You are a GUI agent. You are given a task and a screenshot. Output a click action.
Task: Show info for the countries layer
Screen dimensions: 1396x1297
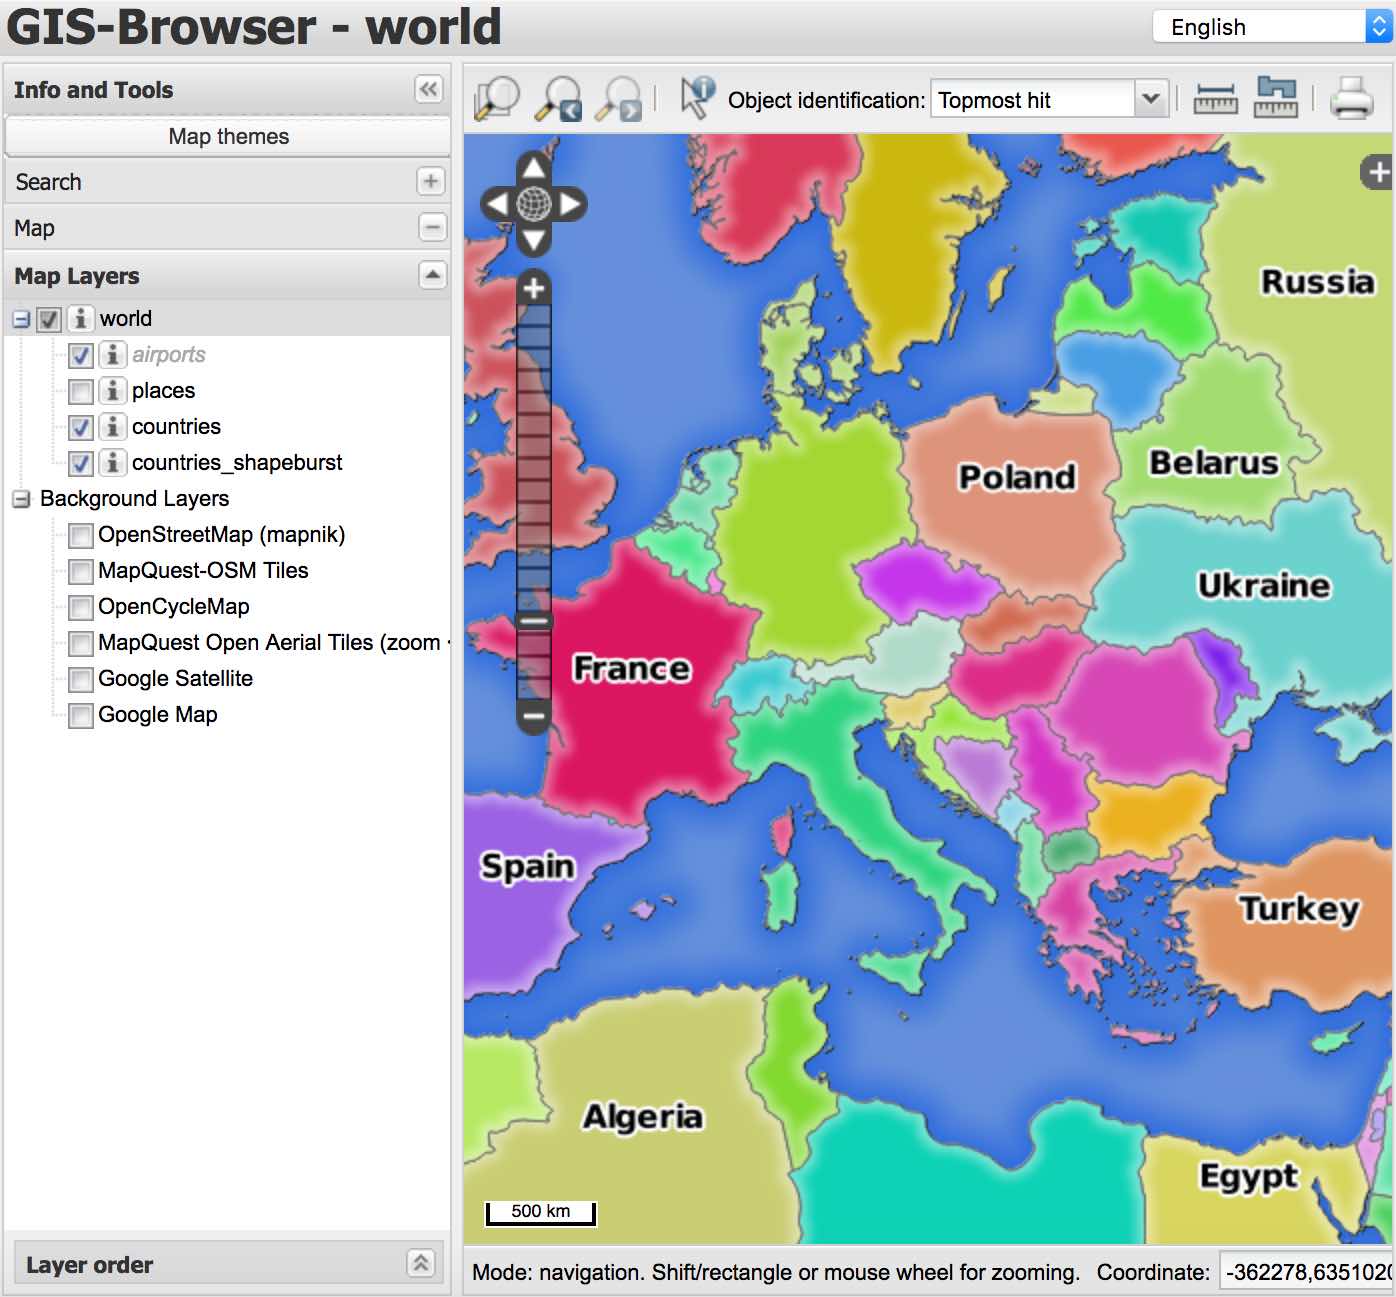113,427
